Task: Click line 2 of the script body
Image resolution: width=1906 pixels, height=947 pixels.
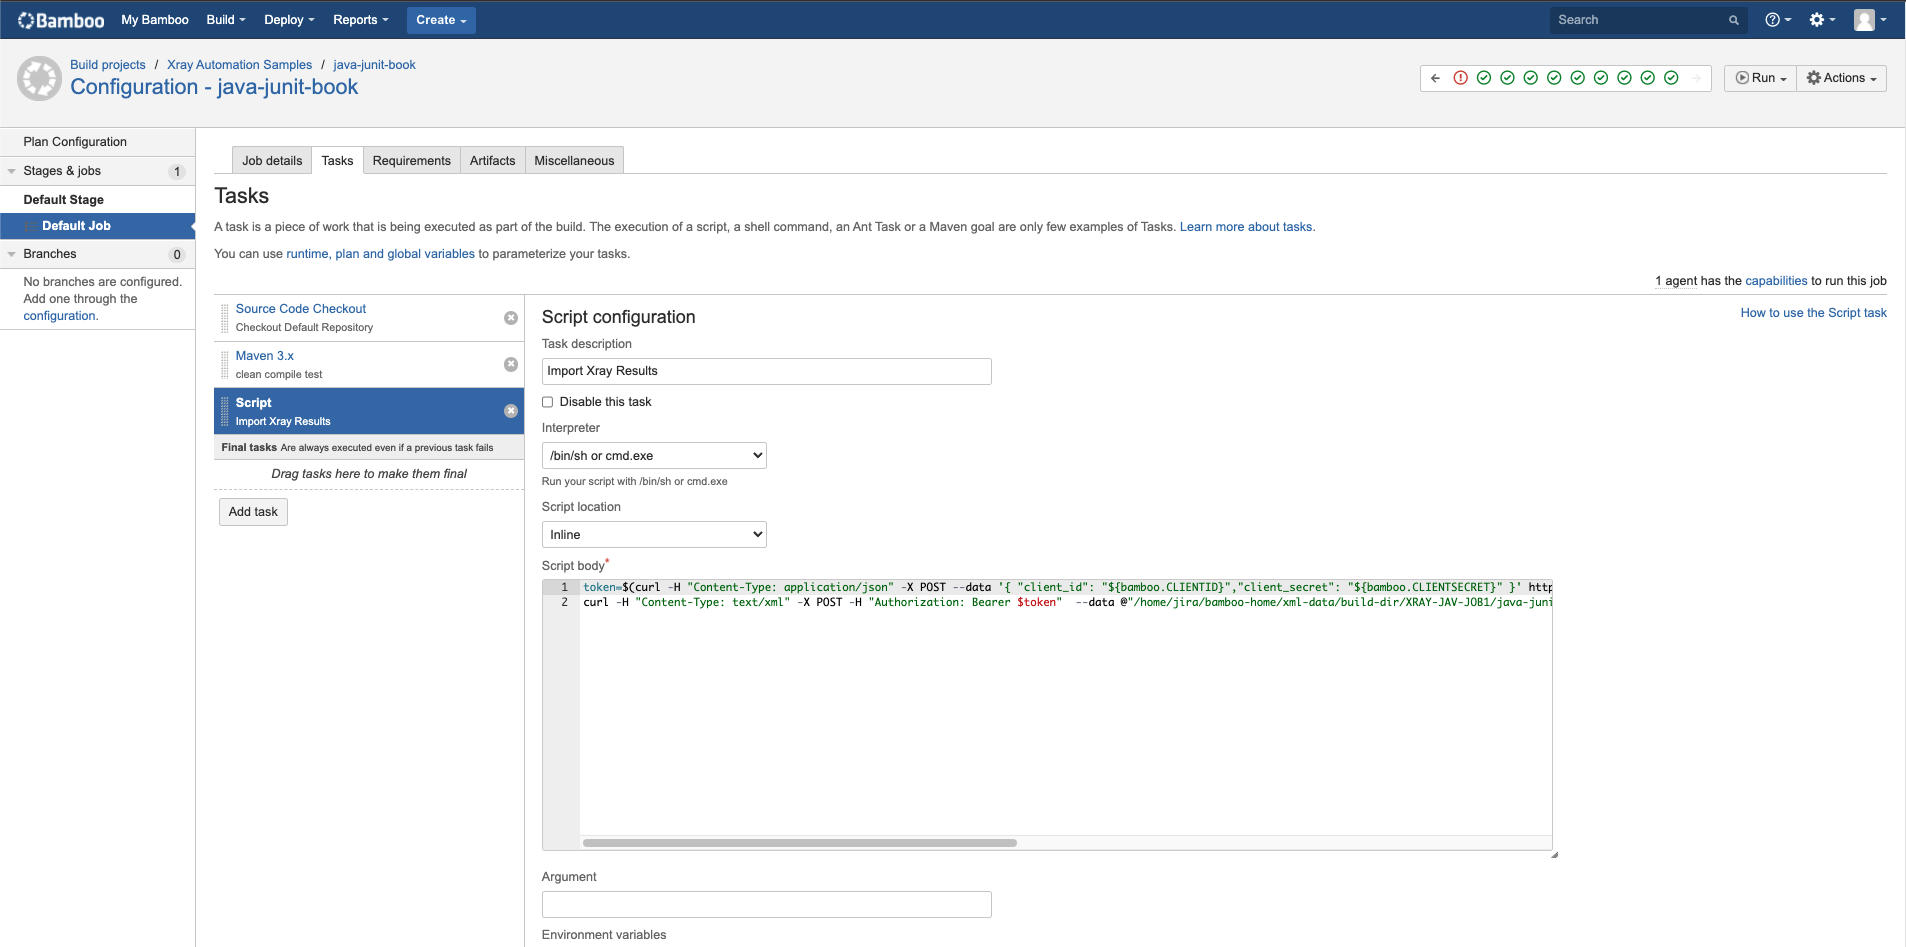Action: pos(1066,603)
